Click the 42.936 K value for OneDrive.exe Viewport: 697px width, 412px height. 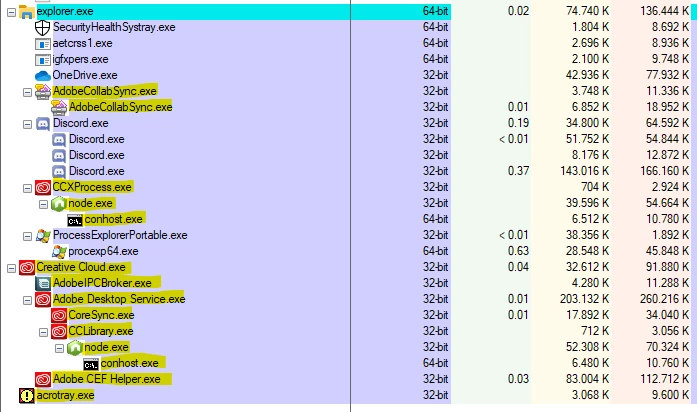tap(587, 75)
